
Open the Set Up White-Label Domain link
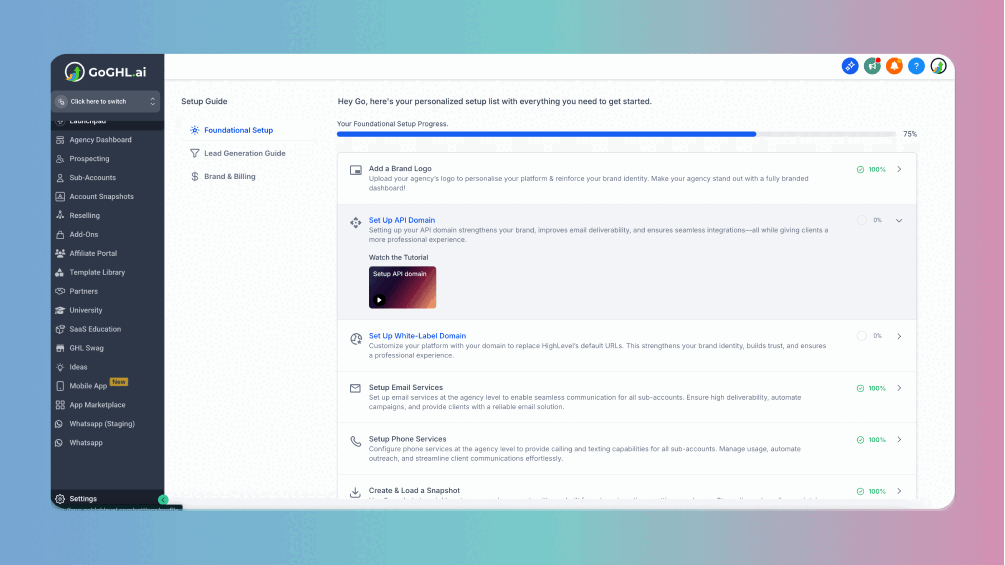(417, 336)
